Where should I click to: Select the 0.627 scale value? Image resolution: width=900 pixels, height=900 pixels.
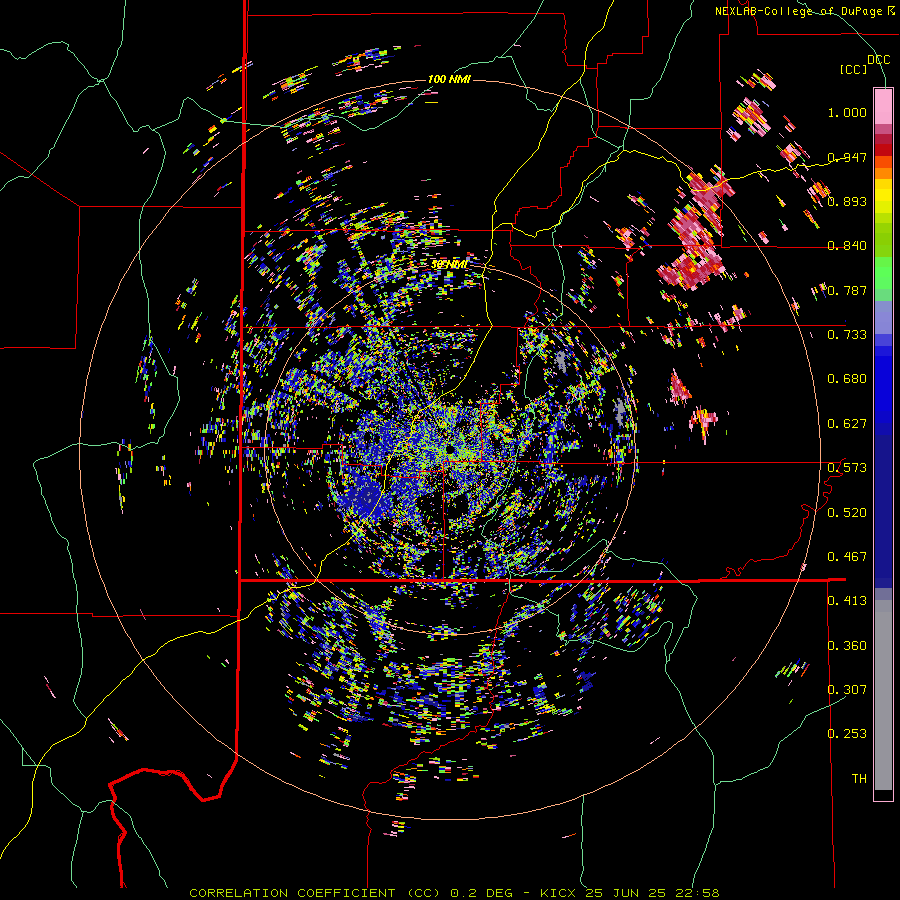coord(847,424)
